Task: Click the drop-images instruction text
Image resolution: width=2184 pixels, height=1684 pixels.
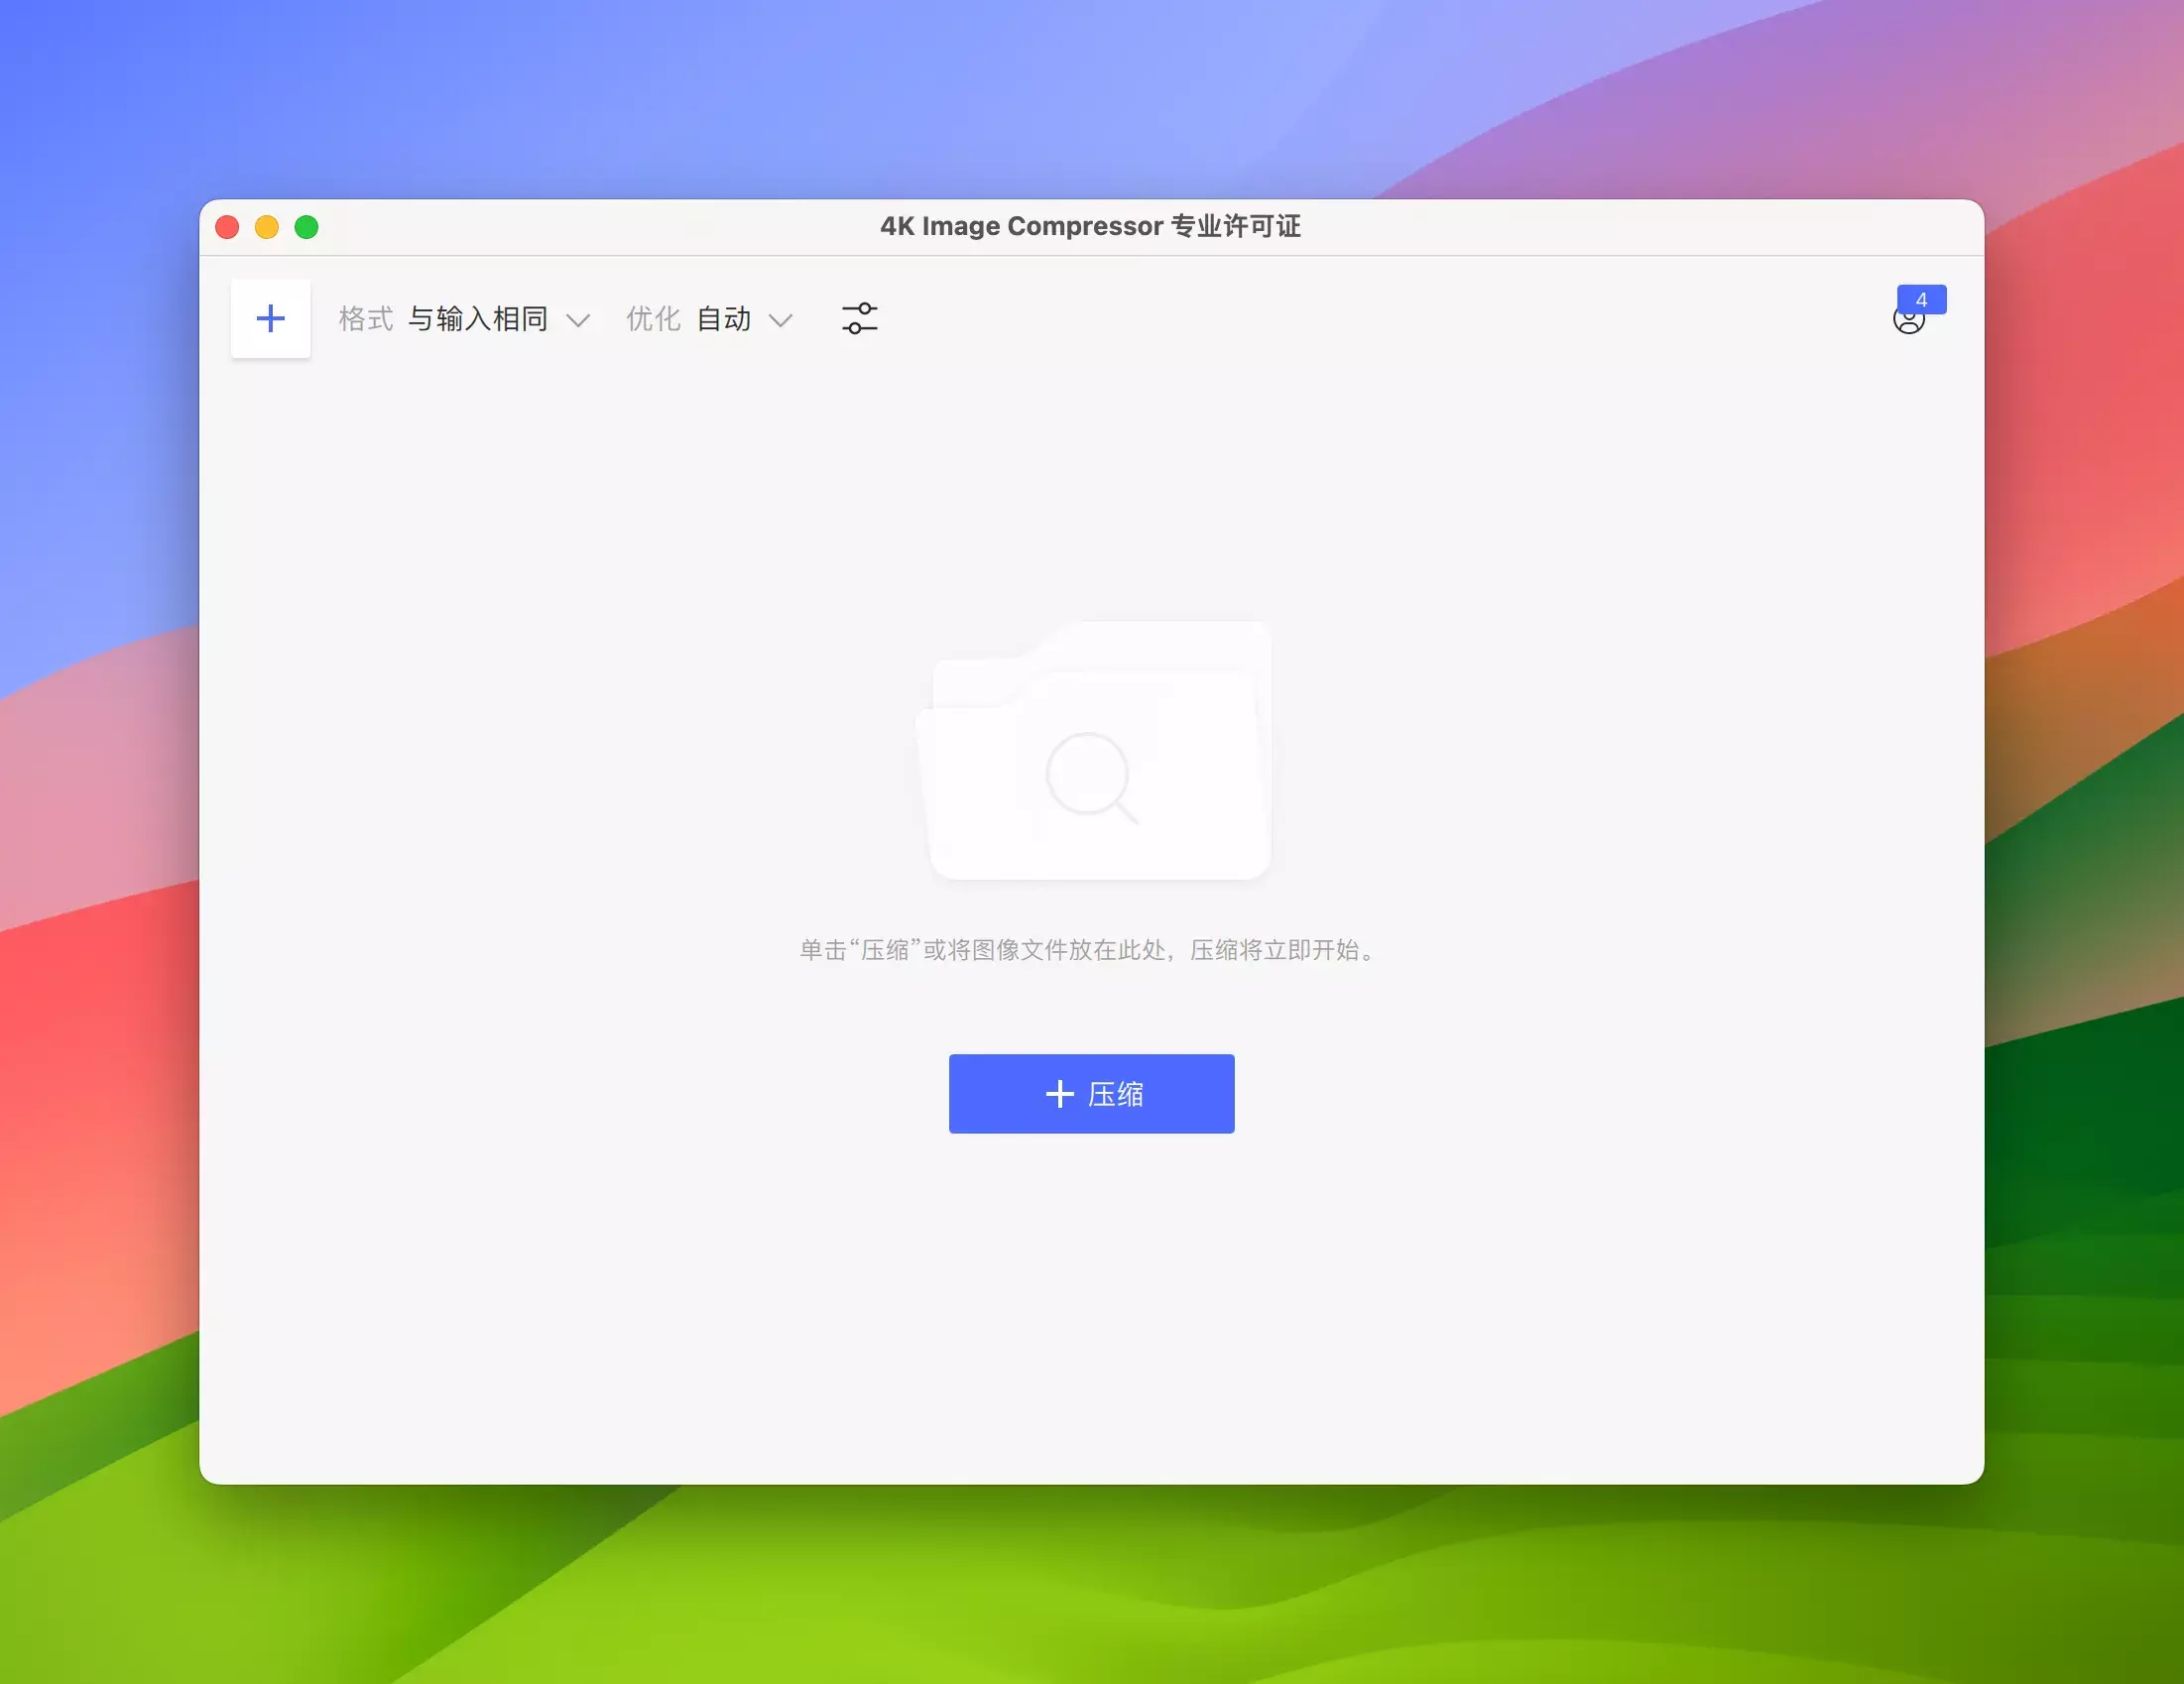Action: pos(1090,949)
